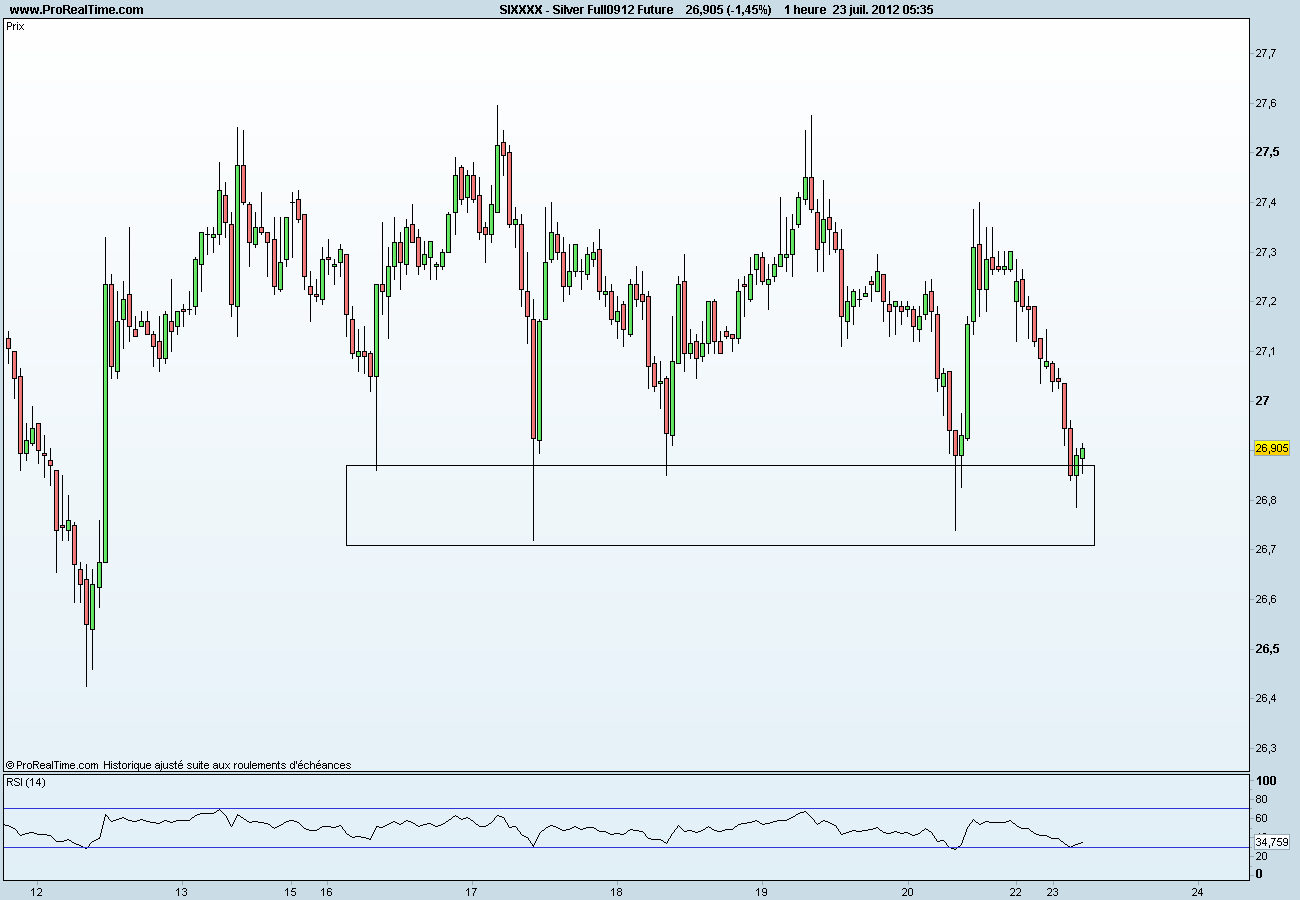
Task: Click date marker 12 on time axis
Action: click(37, 891)
